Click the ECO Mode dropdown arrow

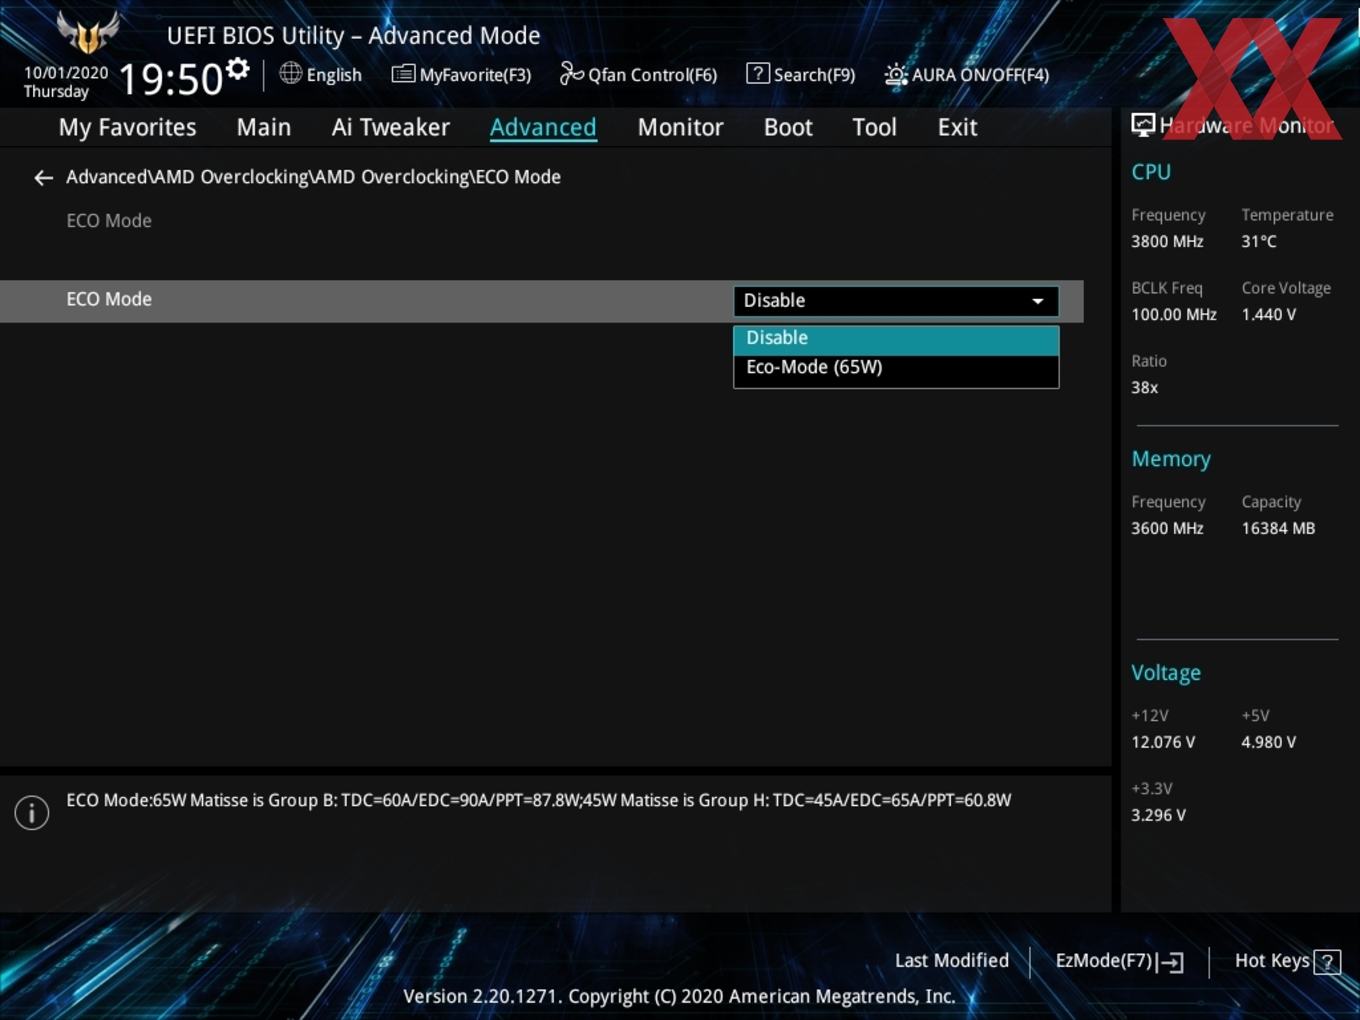pos(1038,301)
